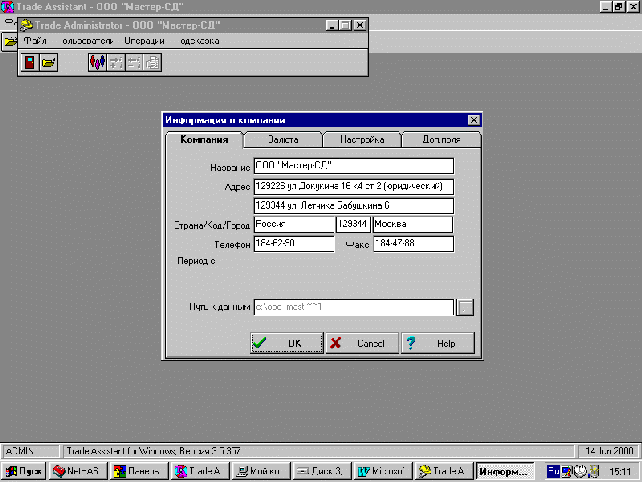Click the Название input field
Screen dimensions: 643x483
354,166
